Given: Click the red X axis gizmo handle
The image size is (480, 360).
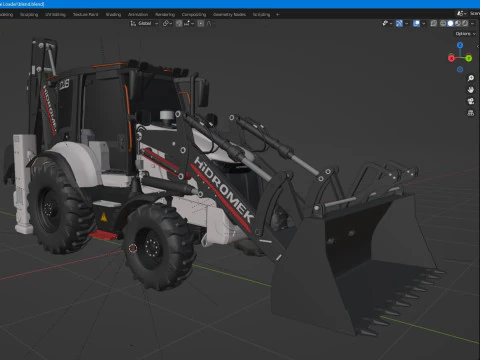Looking at the screenshot, I should point(451,58).
